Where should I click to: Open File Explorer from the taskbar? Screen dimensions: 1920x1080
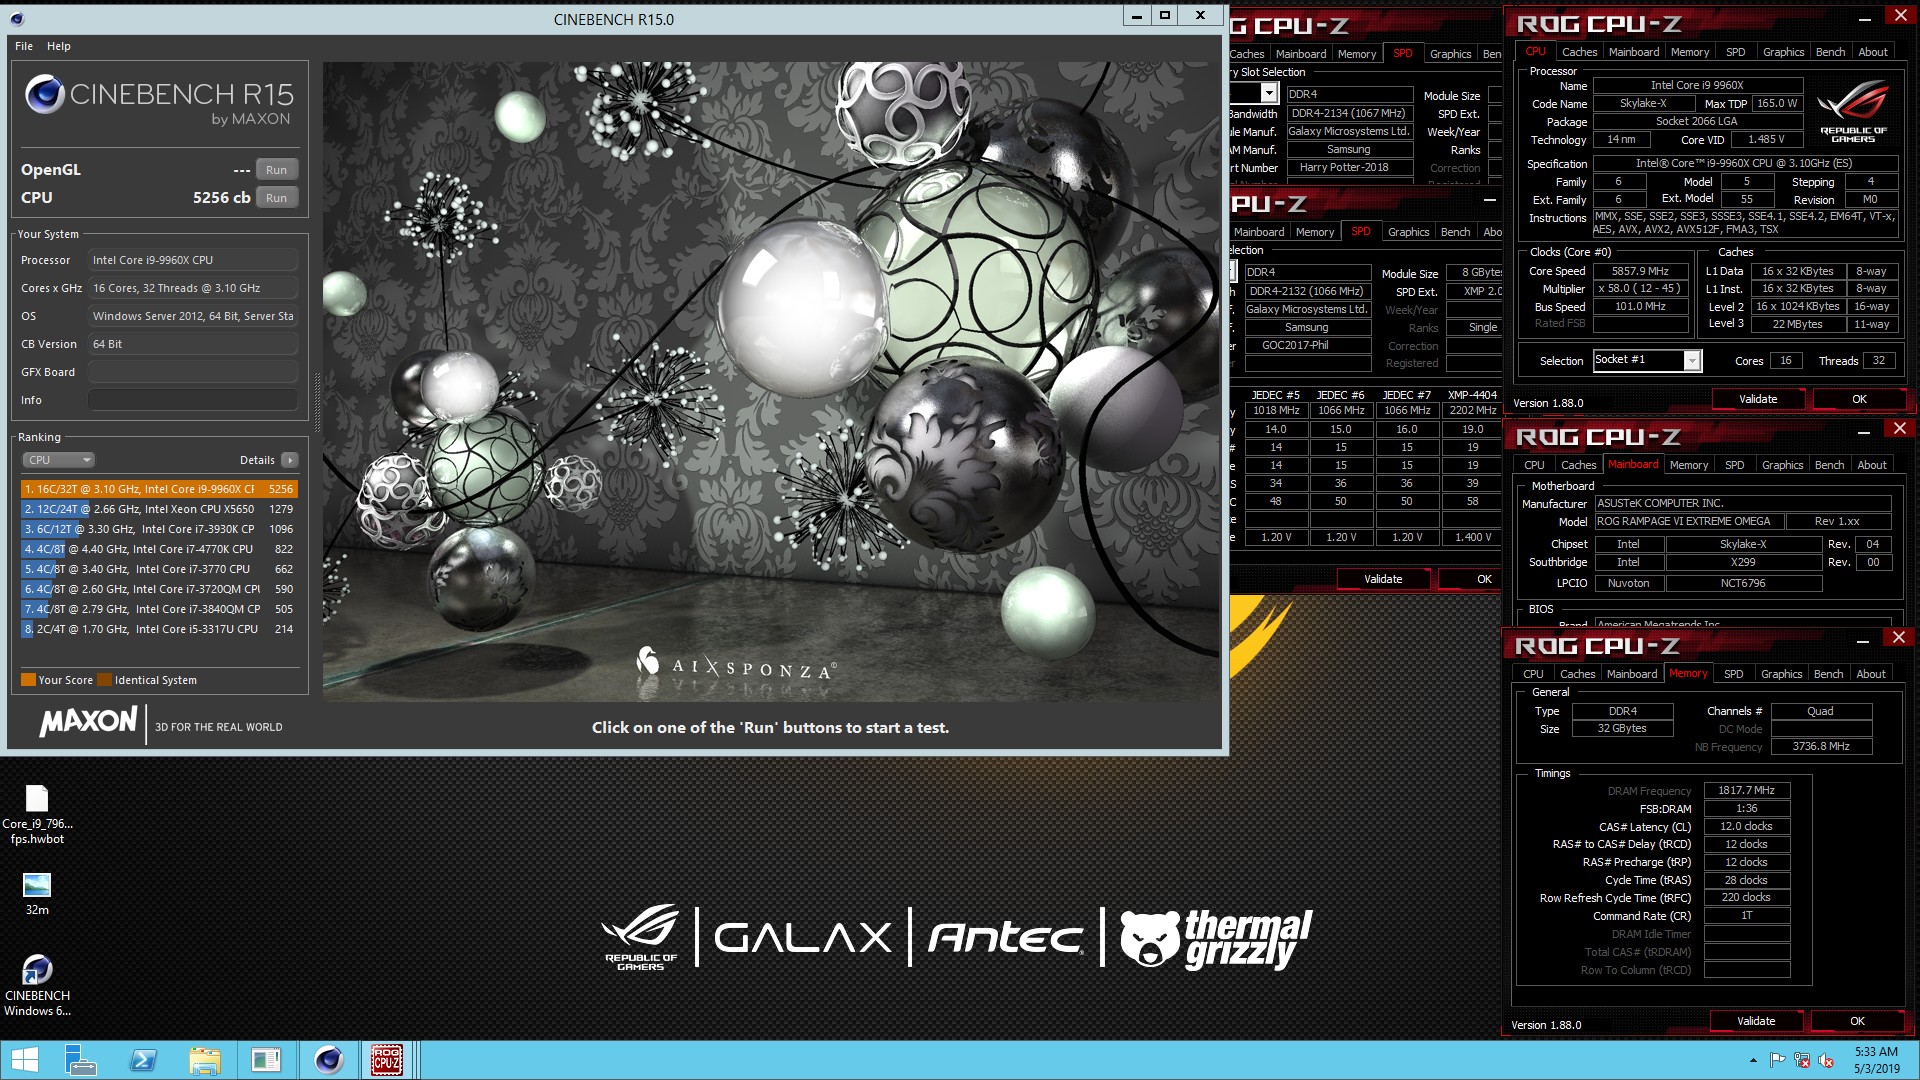205,1060
